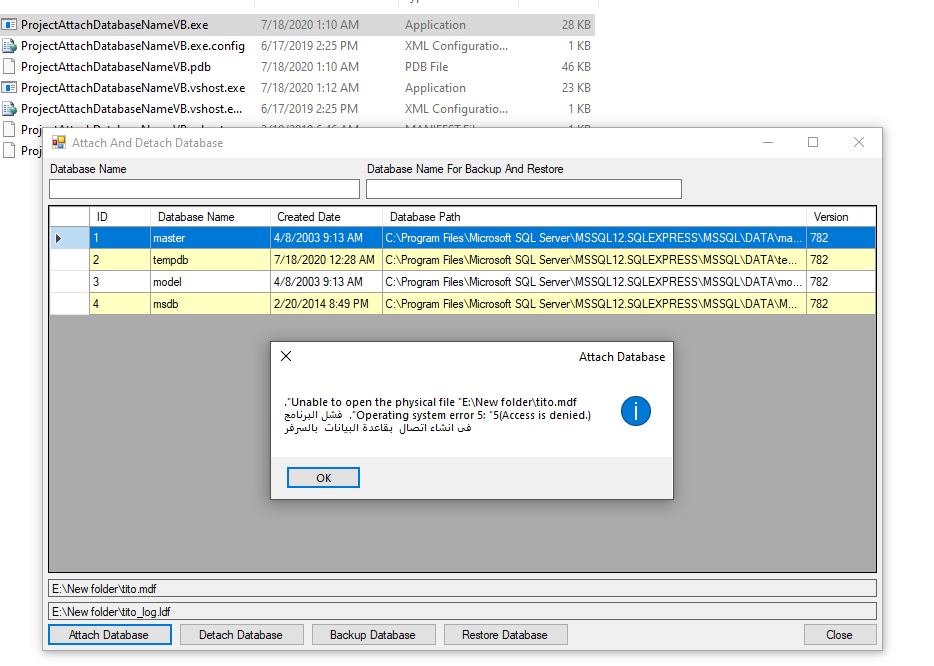
Task: Click the Backup Database button
Action: [x=372, y=635]
